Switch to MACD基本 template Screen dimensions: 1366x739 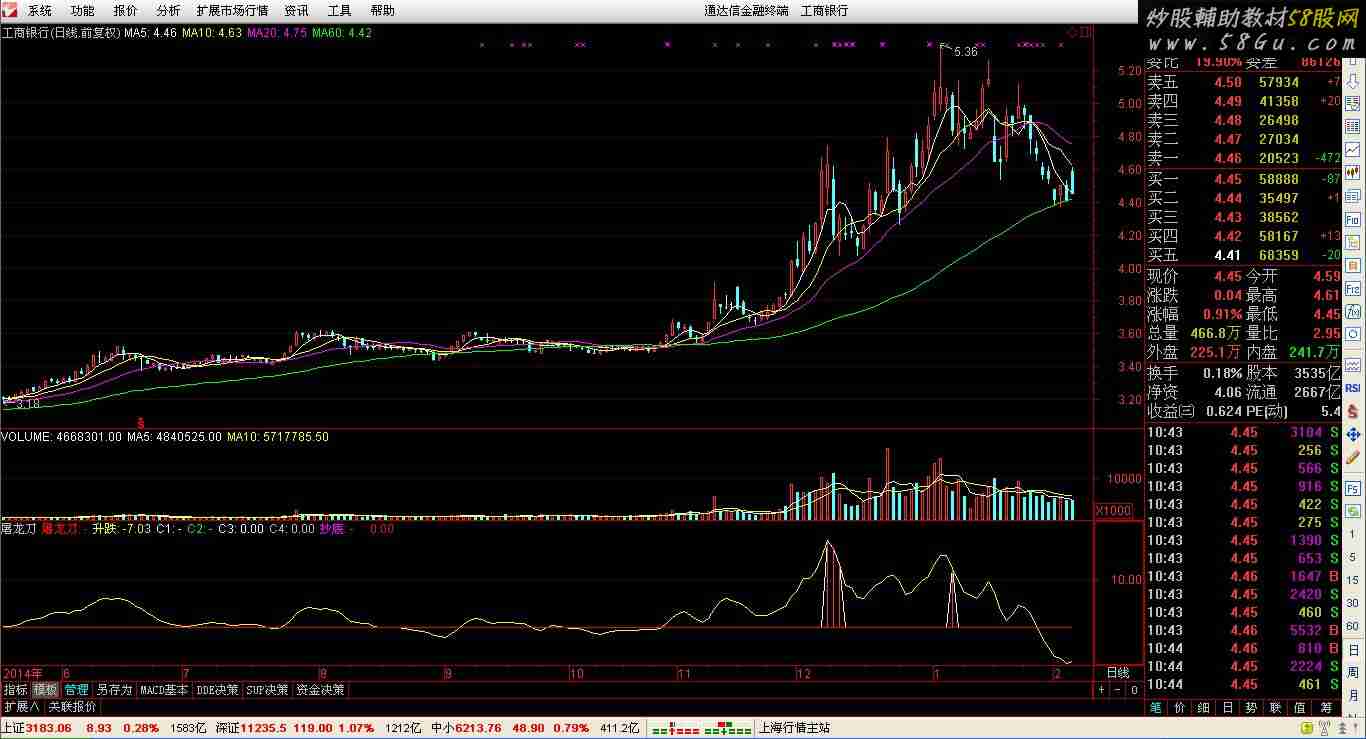tap(164, 689)
